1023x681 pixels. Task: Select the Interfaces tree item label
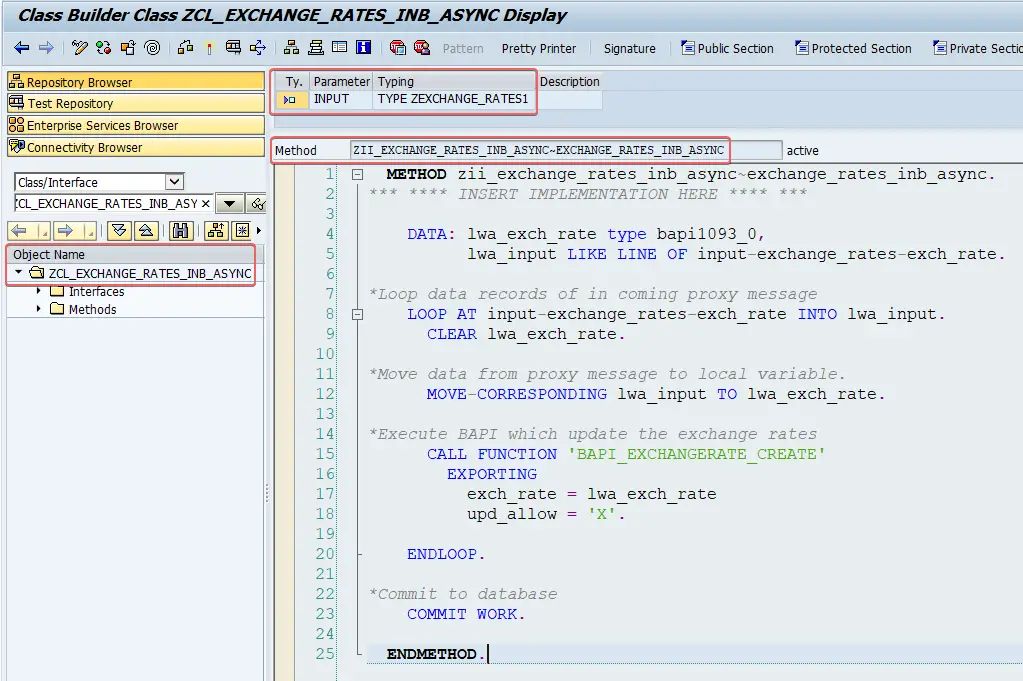[x=97, y=292]
